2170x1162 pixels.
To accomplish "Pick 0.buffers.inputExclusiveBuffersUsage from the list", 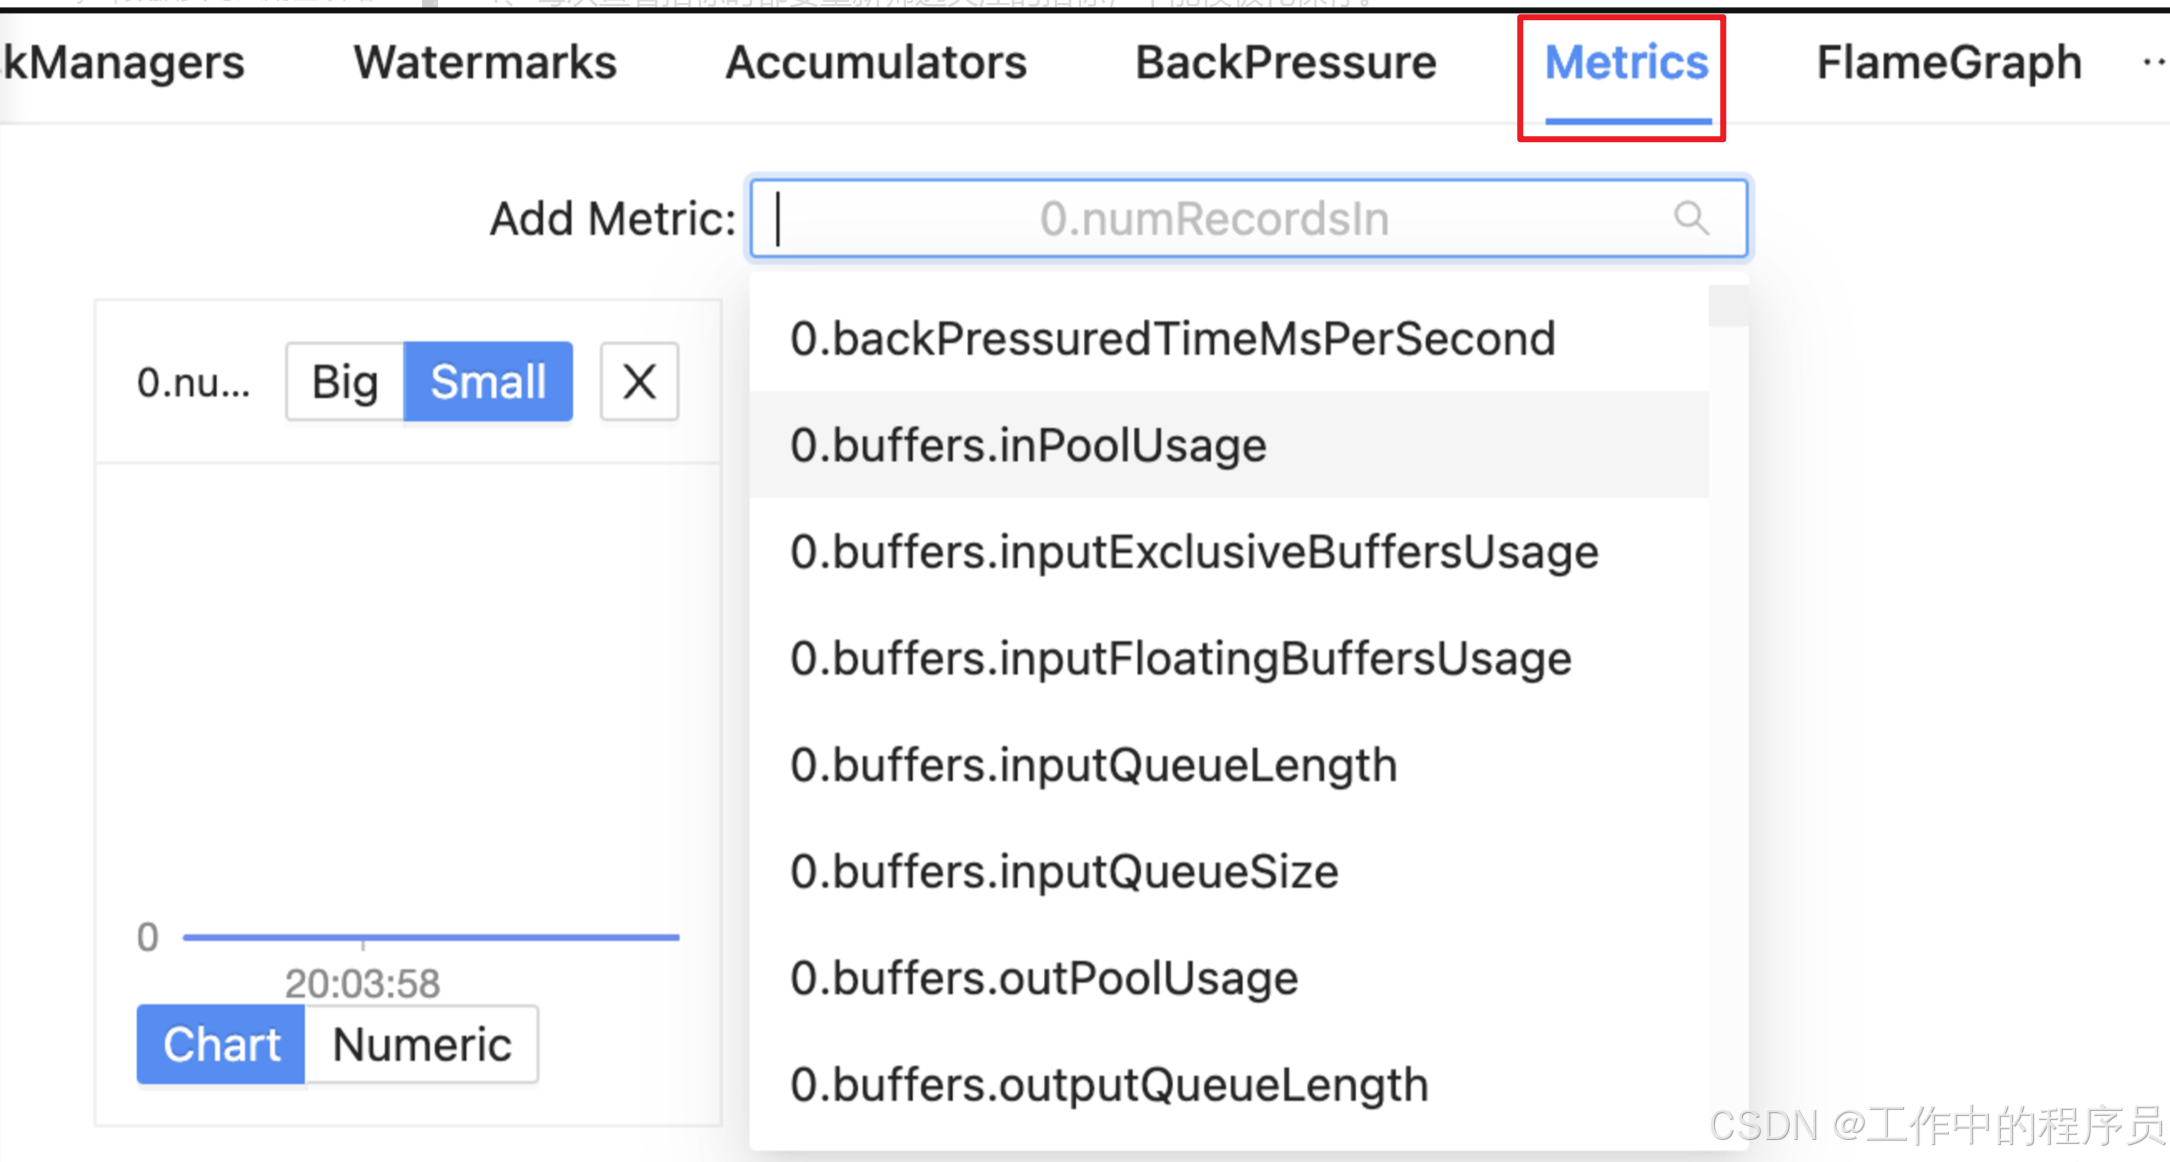I will point(1194,552).
